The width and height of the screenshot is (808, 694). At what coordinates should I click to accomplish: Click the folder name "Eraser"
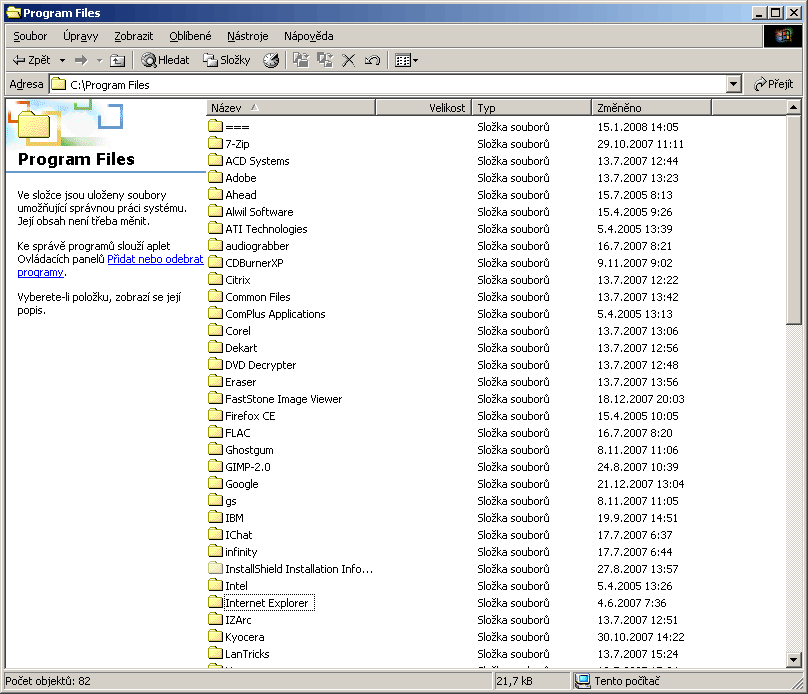click(241, 382)
